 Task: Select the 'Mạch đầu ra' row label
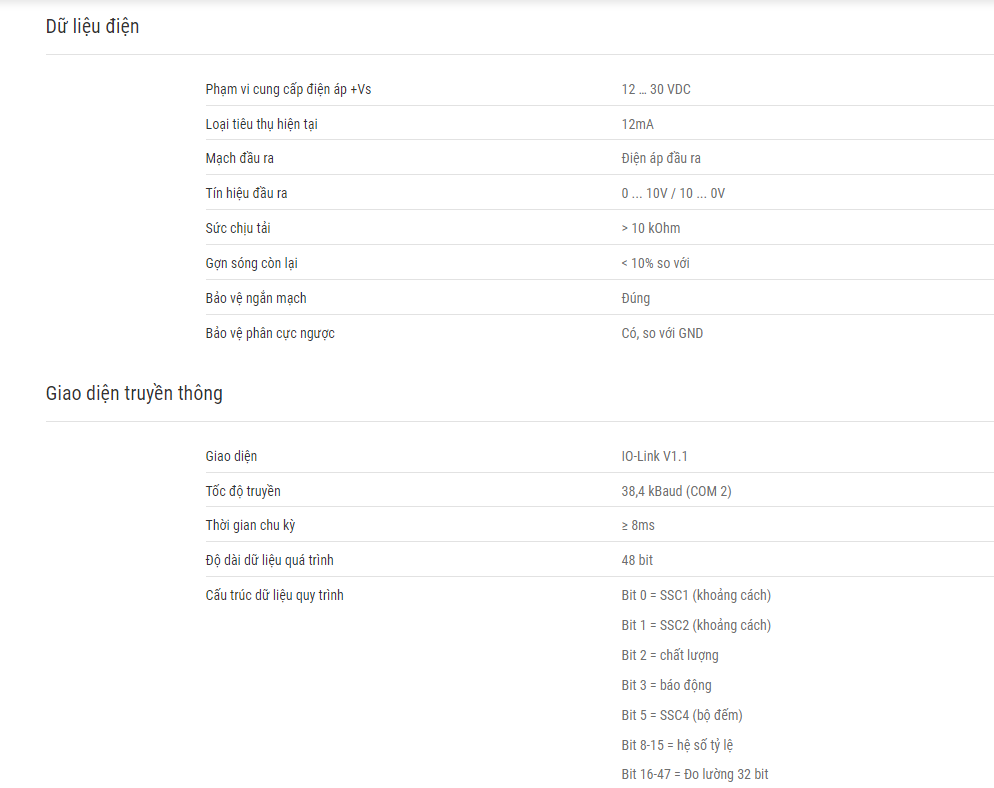point(240,158)
